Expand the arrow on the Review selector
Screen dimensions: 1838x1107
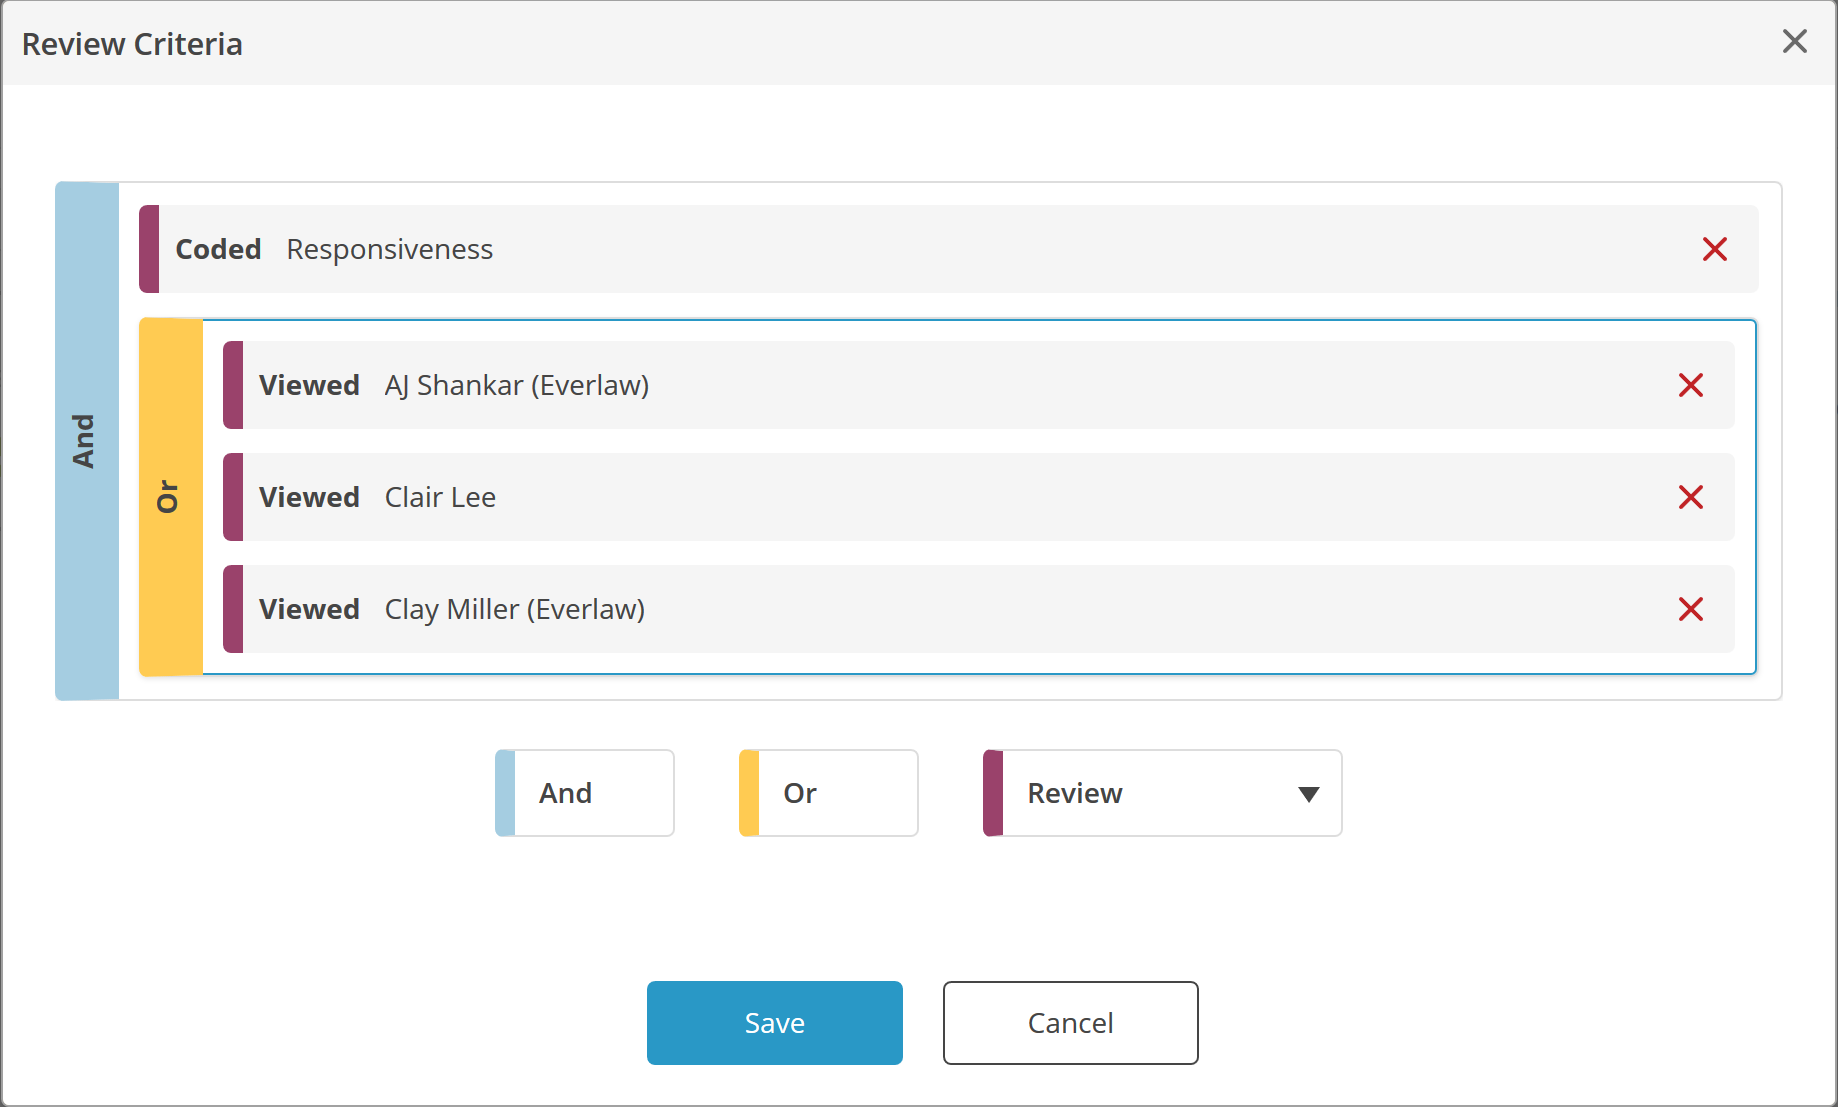click(1307, 795)
